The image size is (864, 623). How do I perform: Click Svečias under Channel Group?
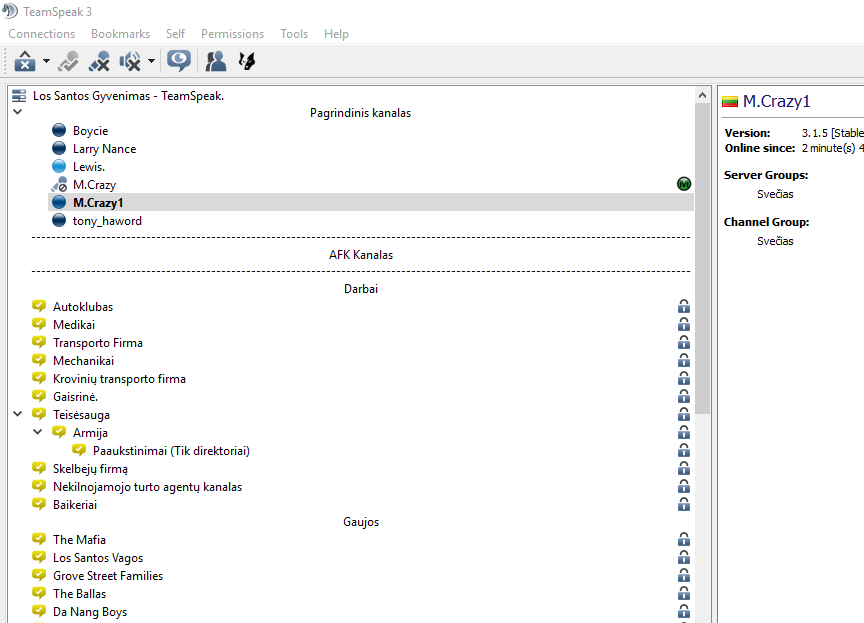coord(775,241)
